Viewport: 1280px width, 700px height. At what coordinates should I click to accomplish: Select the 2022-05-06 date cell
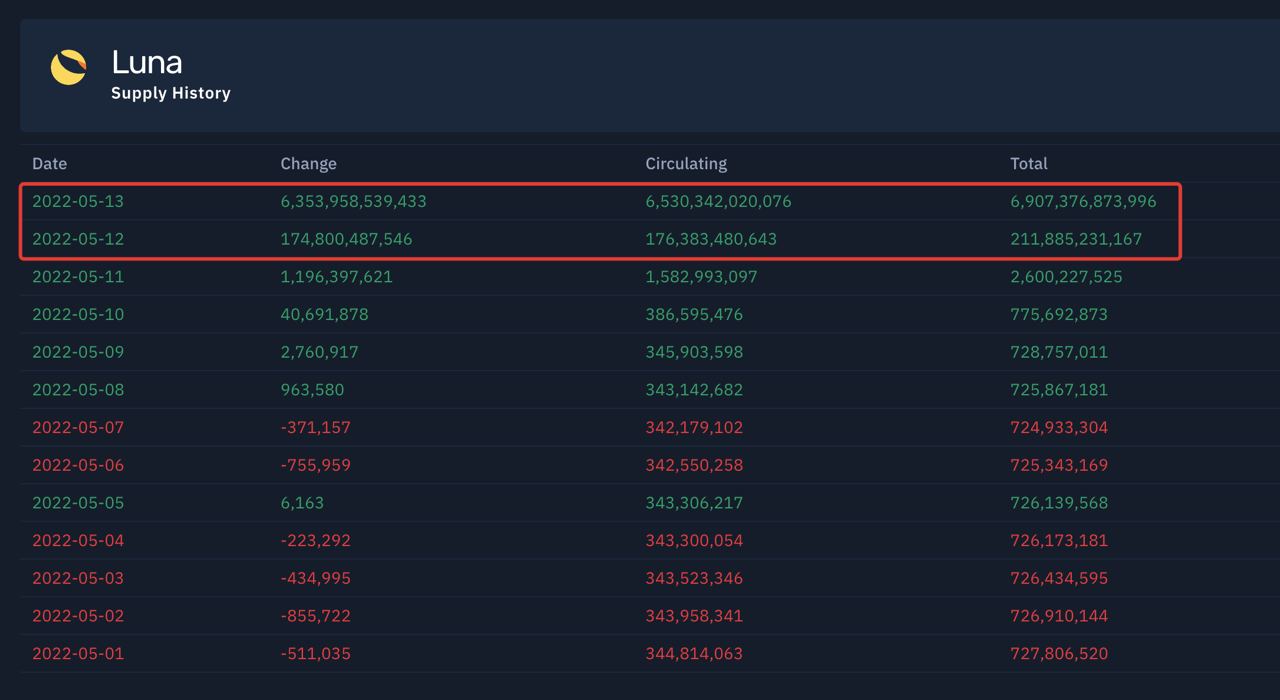78,465
